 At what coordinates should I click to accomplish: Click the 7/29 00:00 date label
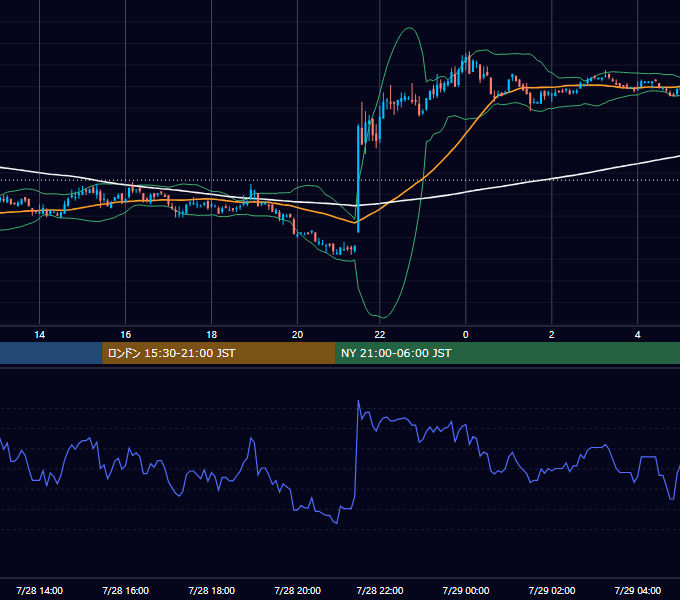tap(466, 590)
